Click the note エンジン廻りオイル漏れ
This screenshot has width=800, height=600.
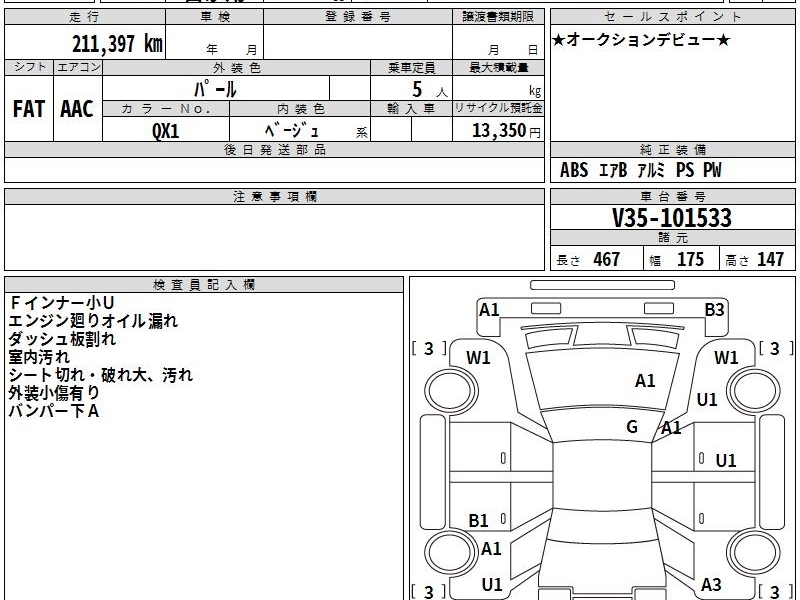[x=93, y=321]
